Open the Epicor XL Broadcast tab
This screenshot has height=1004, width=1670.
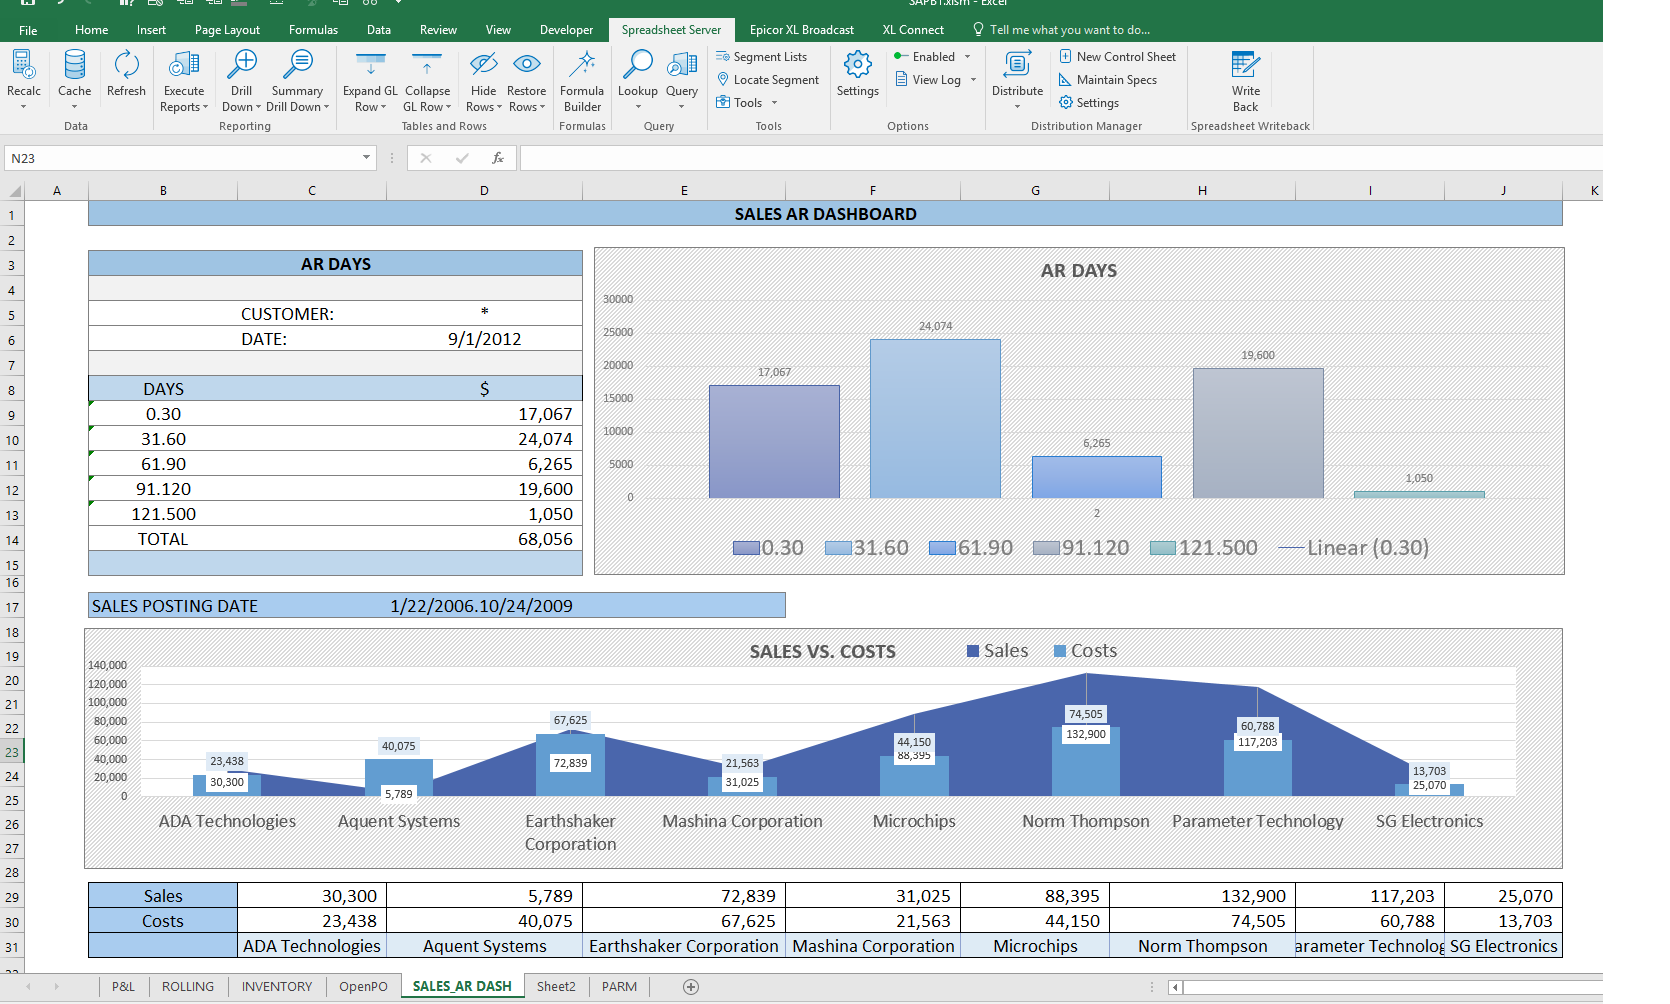coord(801,30)
